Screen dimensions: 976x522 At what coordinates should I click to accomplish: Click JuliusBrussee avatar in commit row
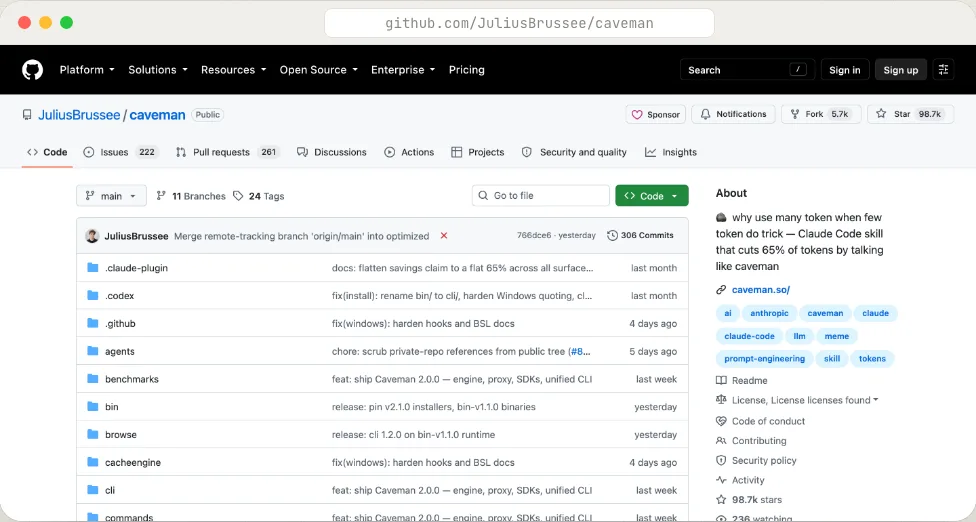pos(92,236)
